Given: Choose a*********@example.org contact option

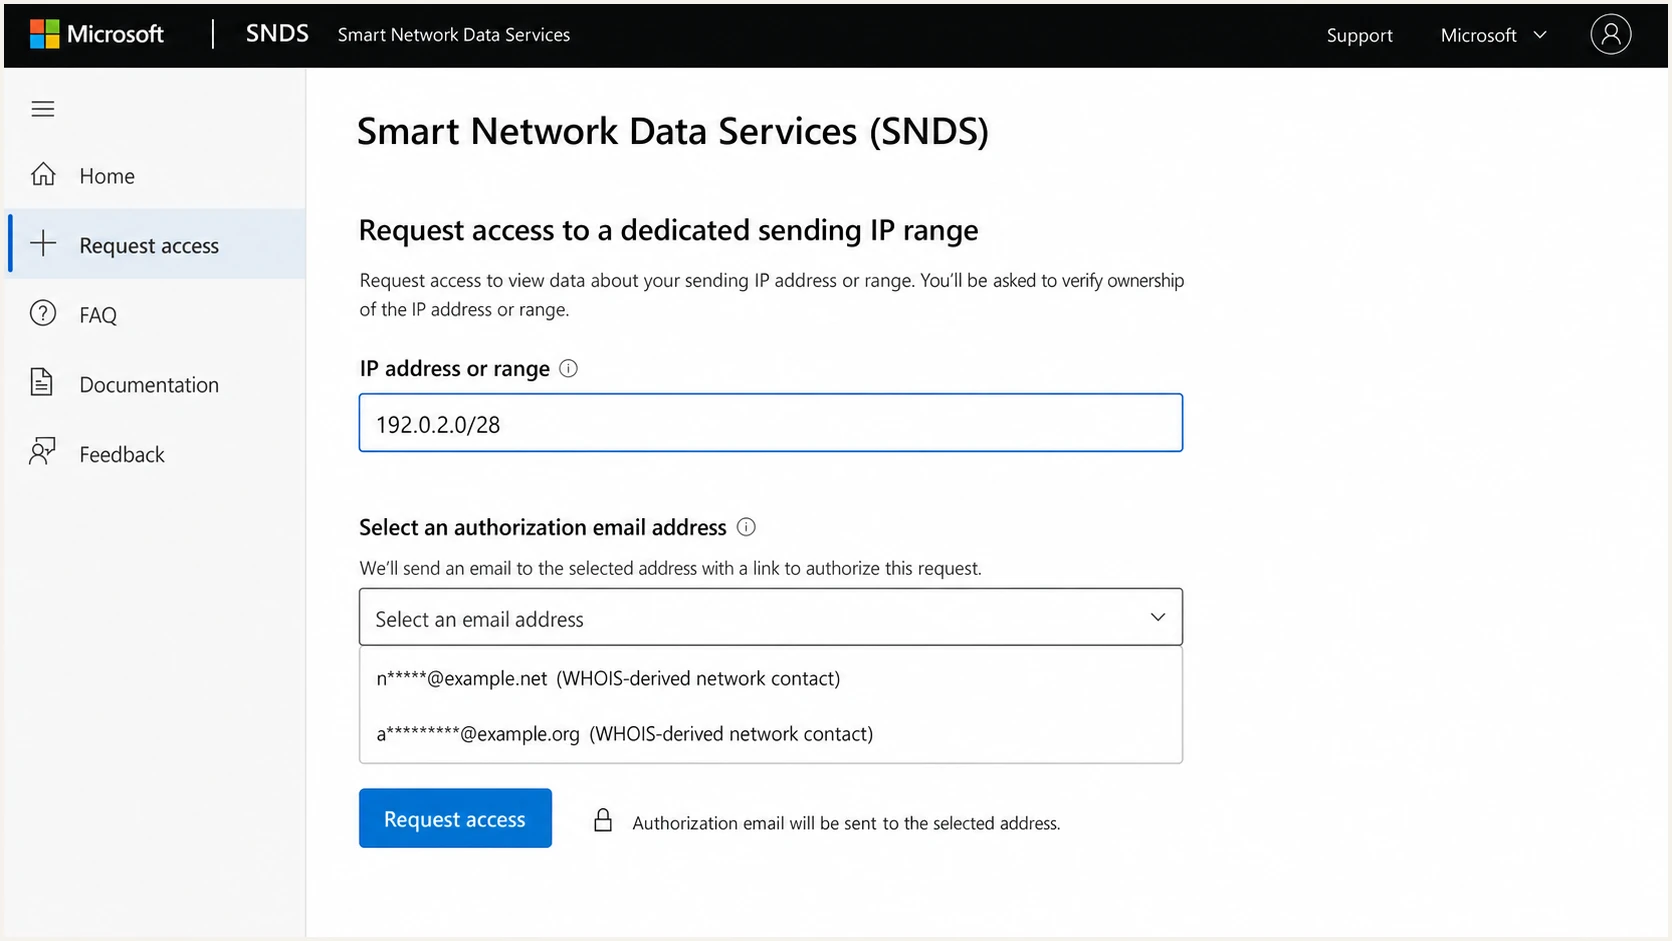Looking at the screenshot, I should tap(771, 734).
